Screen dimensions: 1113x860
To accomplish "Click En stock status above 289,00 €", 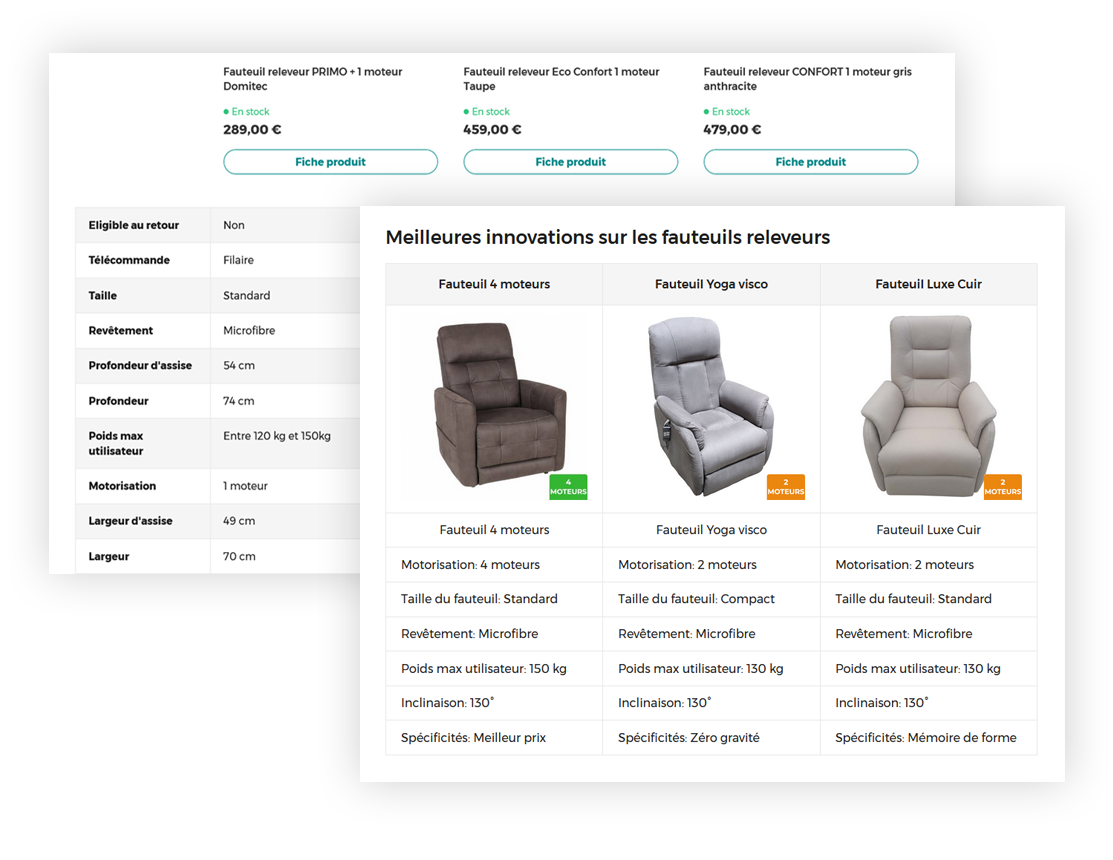I will pyautogui.click(x=246, y=111).
